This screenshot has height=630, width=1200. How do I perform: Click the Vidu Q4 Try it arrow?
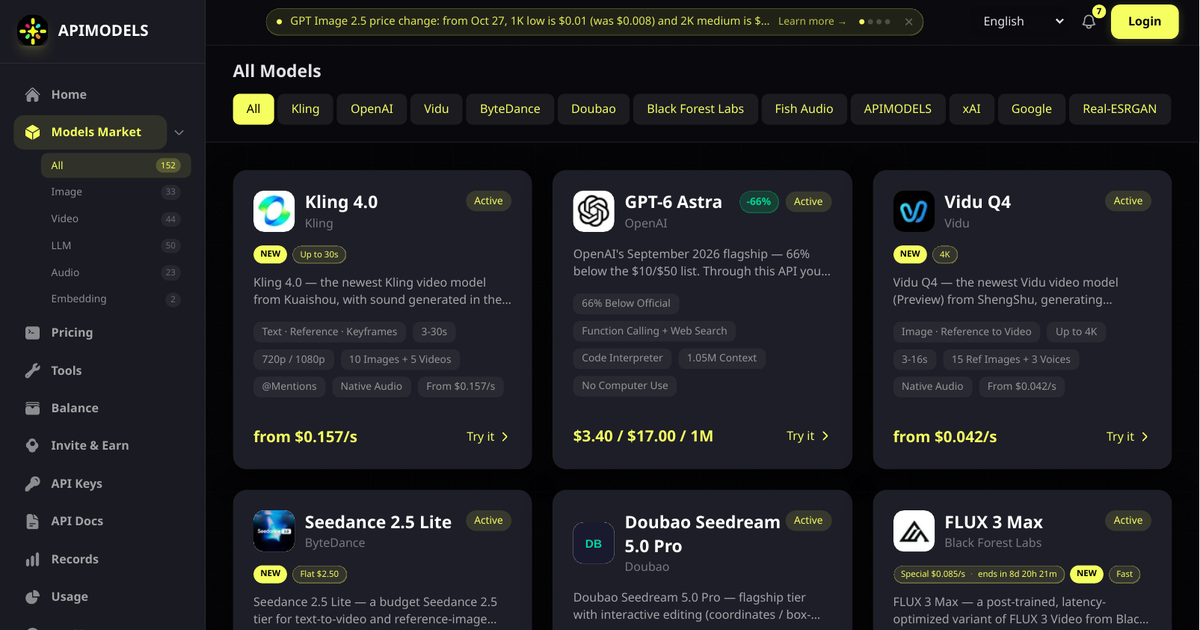tap(1145, 436)
